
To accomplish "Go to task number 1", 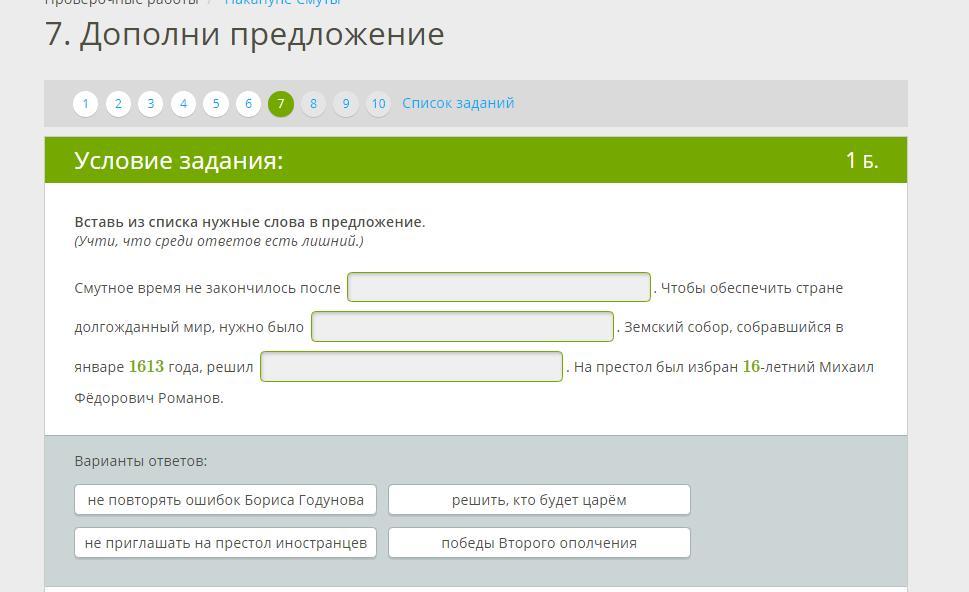I will pyautogui.click(x=85, y=104).
